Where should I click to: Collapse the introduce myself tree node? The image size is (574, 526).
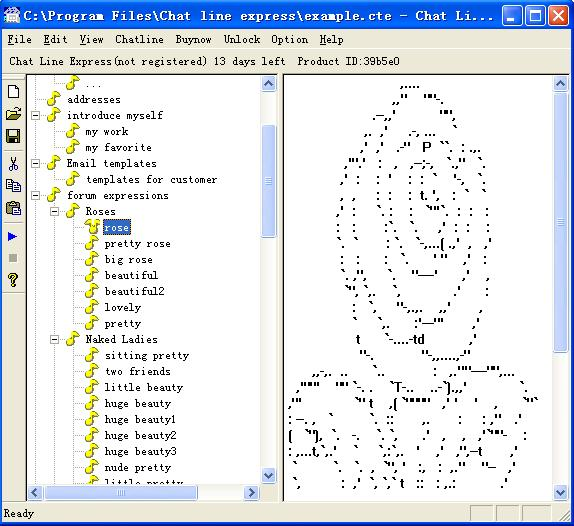[x=36, y=116]
